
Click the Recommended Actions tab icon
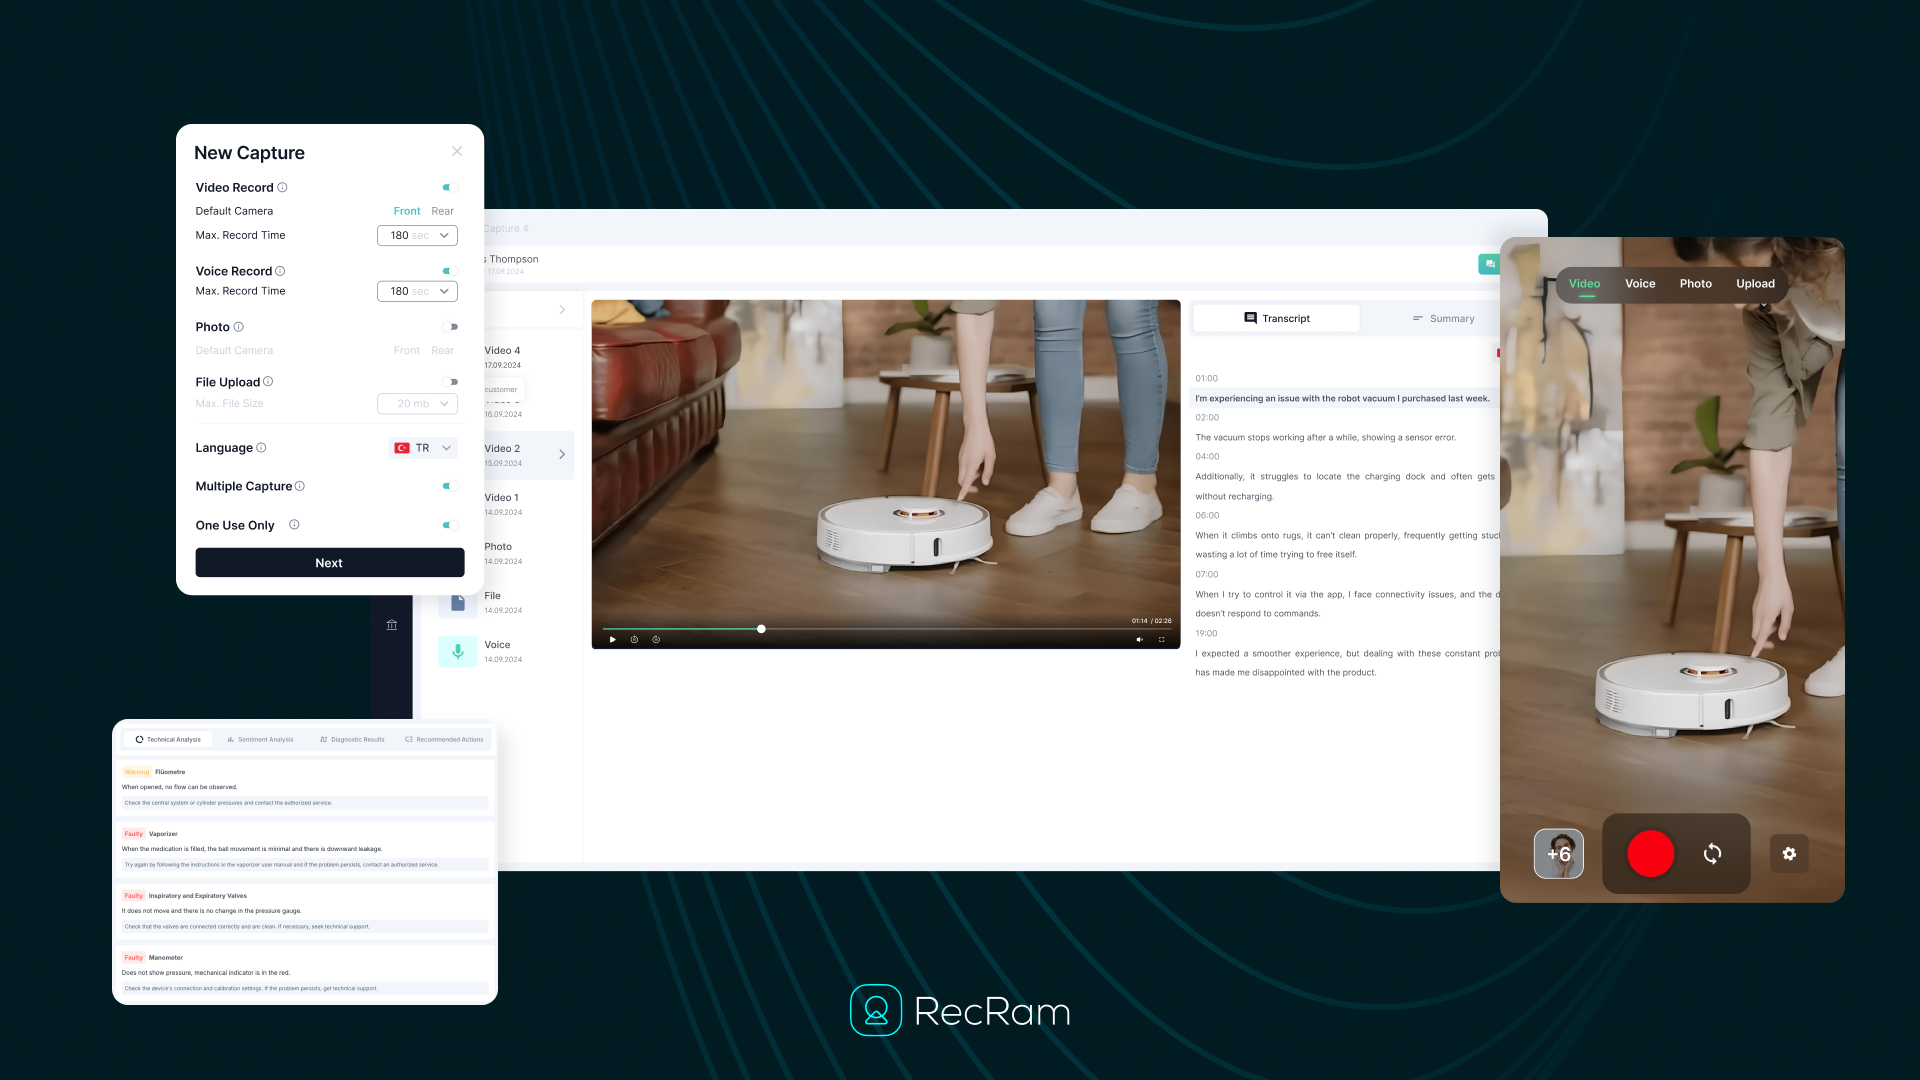pos(409,738)
